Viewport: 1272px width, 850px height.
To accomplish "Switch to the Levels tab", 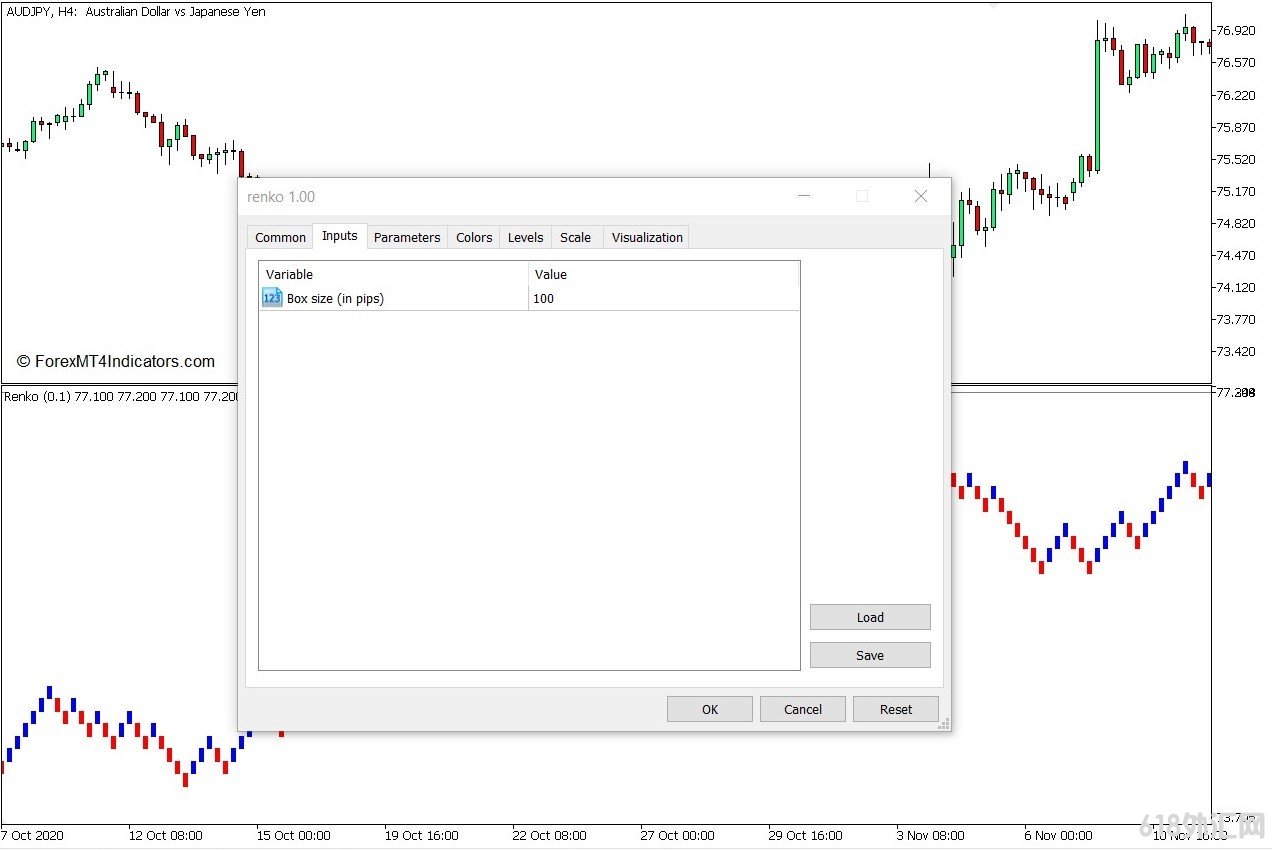I will pos(526,237).
